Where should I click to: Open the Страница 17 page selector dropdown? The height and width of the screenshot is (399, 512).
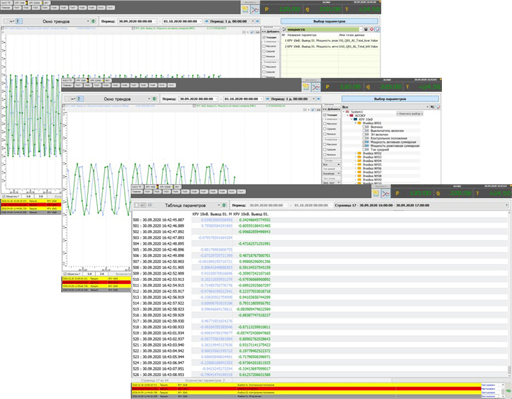click(x=507, y=205)
